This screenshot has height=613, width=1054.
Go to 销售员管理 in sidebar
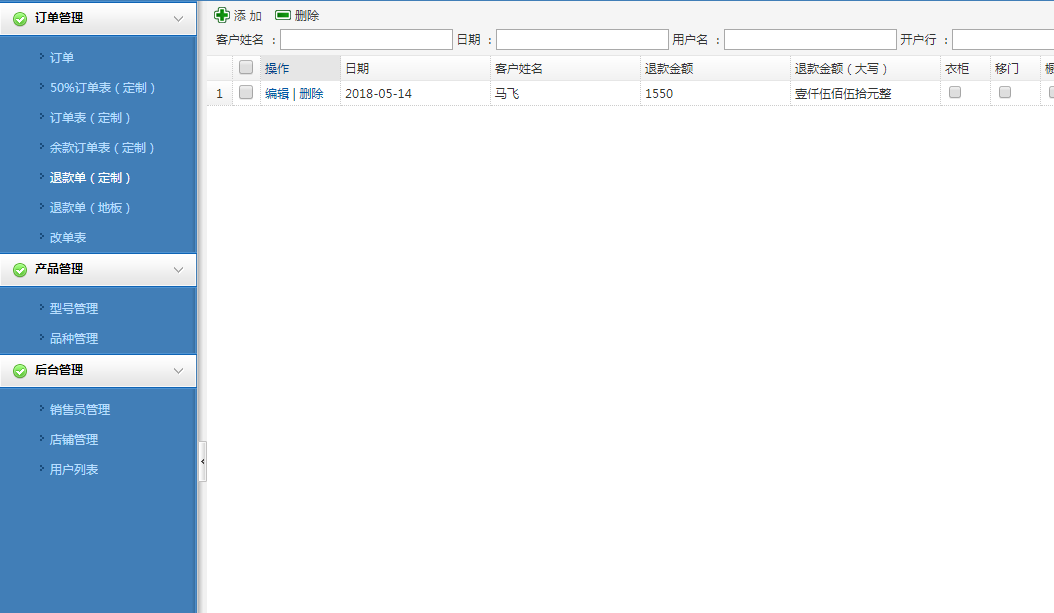coord(80,410)
